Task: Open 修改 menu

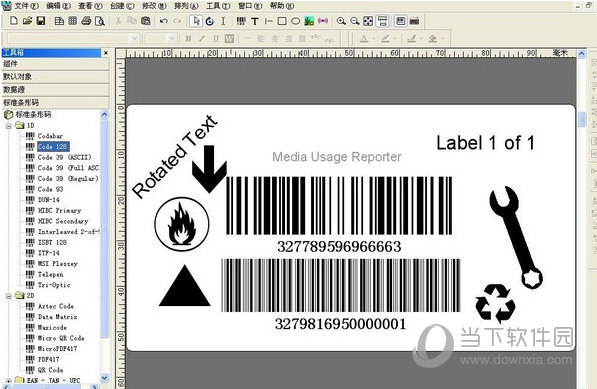Action: pyautogui.click(x=154, y=6)
